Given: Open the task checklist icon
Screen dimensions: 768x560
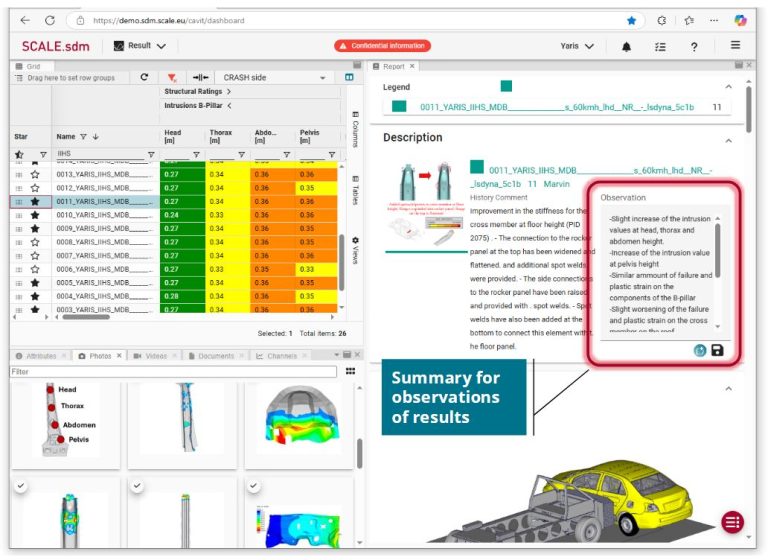Looking at the screenshot, I should (659, 46).
